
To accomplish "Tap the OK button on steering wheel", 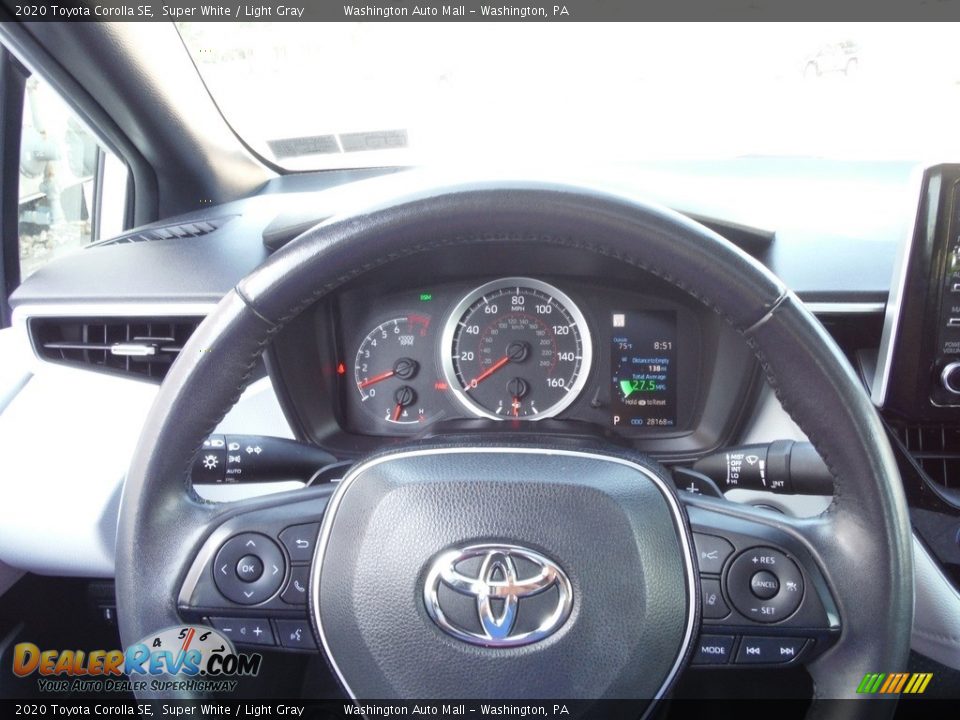I will point(249,569).
